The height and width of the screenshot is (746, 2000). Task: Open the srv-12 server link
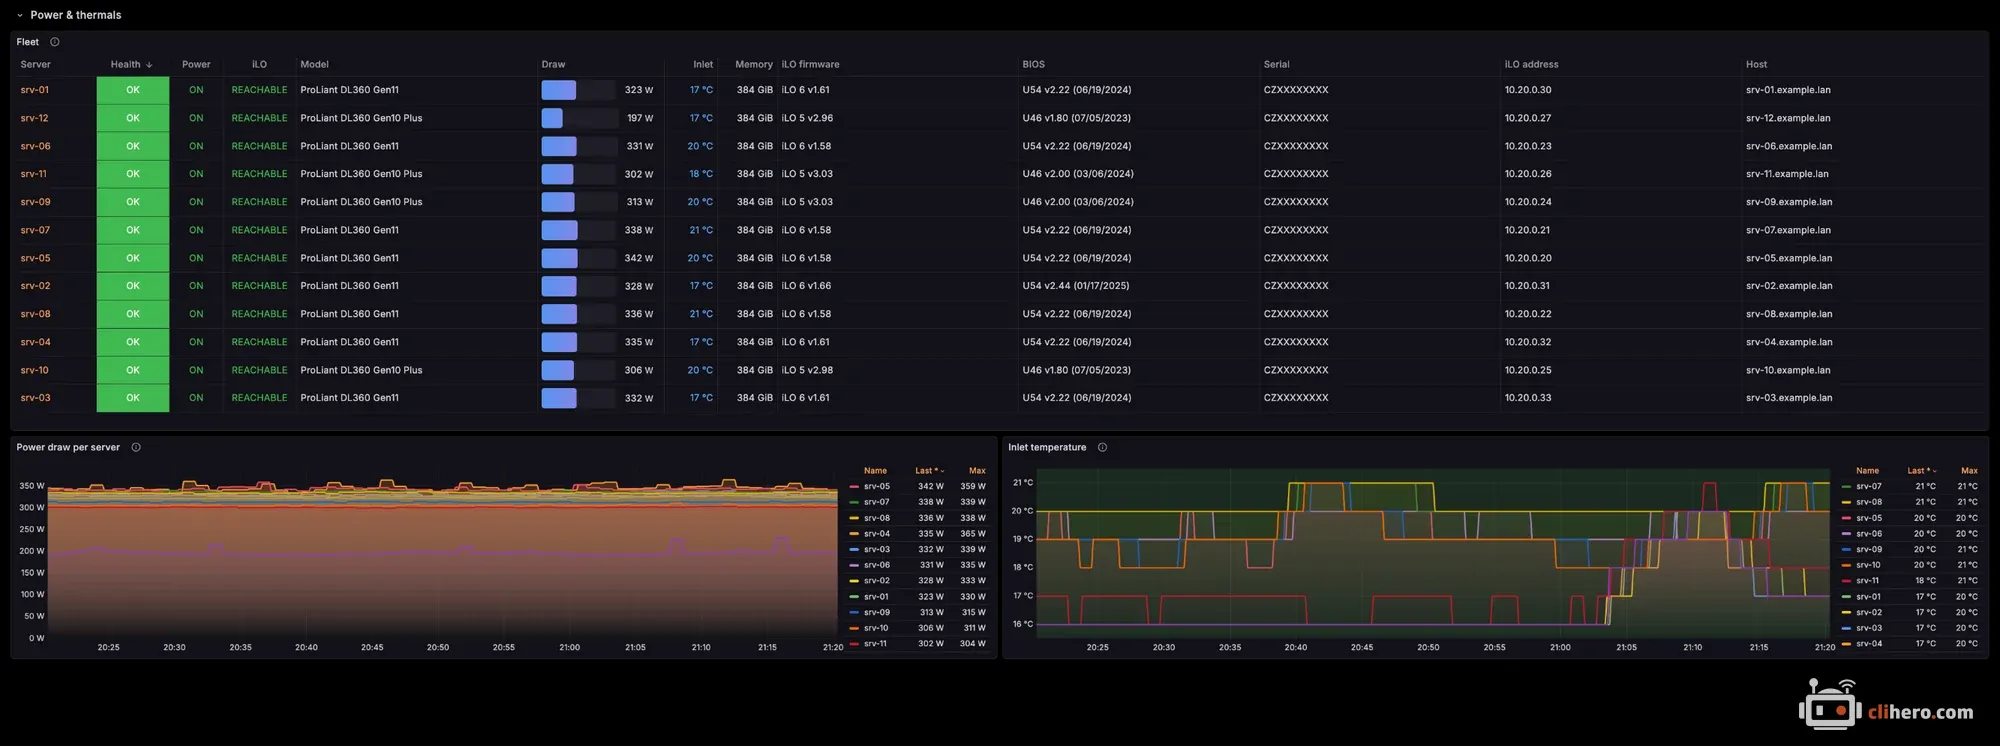pos(34,118)
